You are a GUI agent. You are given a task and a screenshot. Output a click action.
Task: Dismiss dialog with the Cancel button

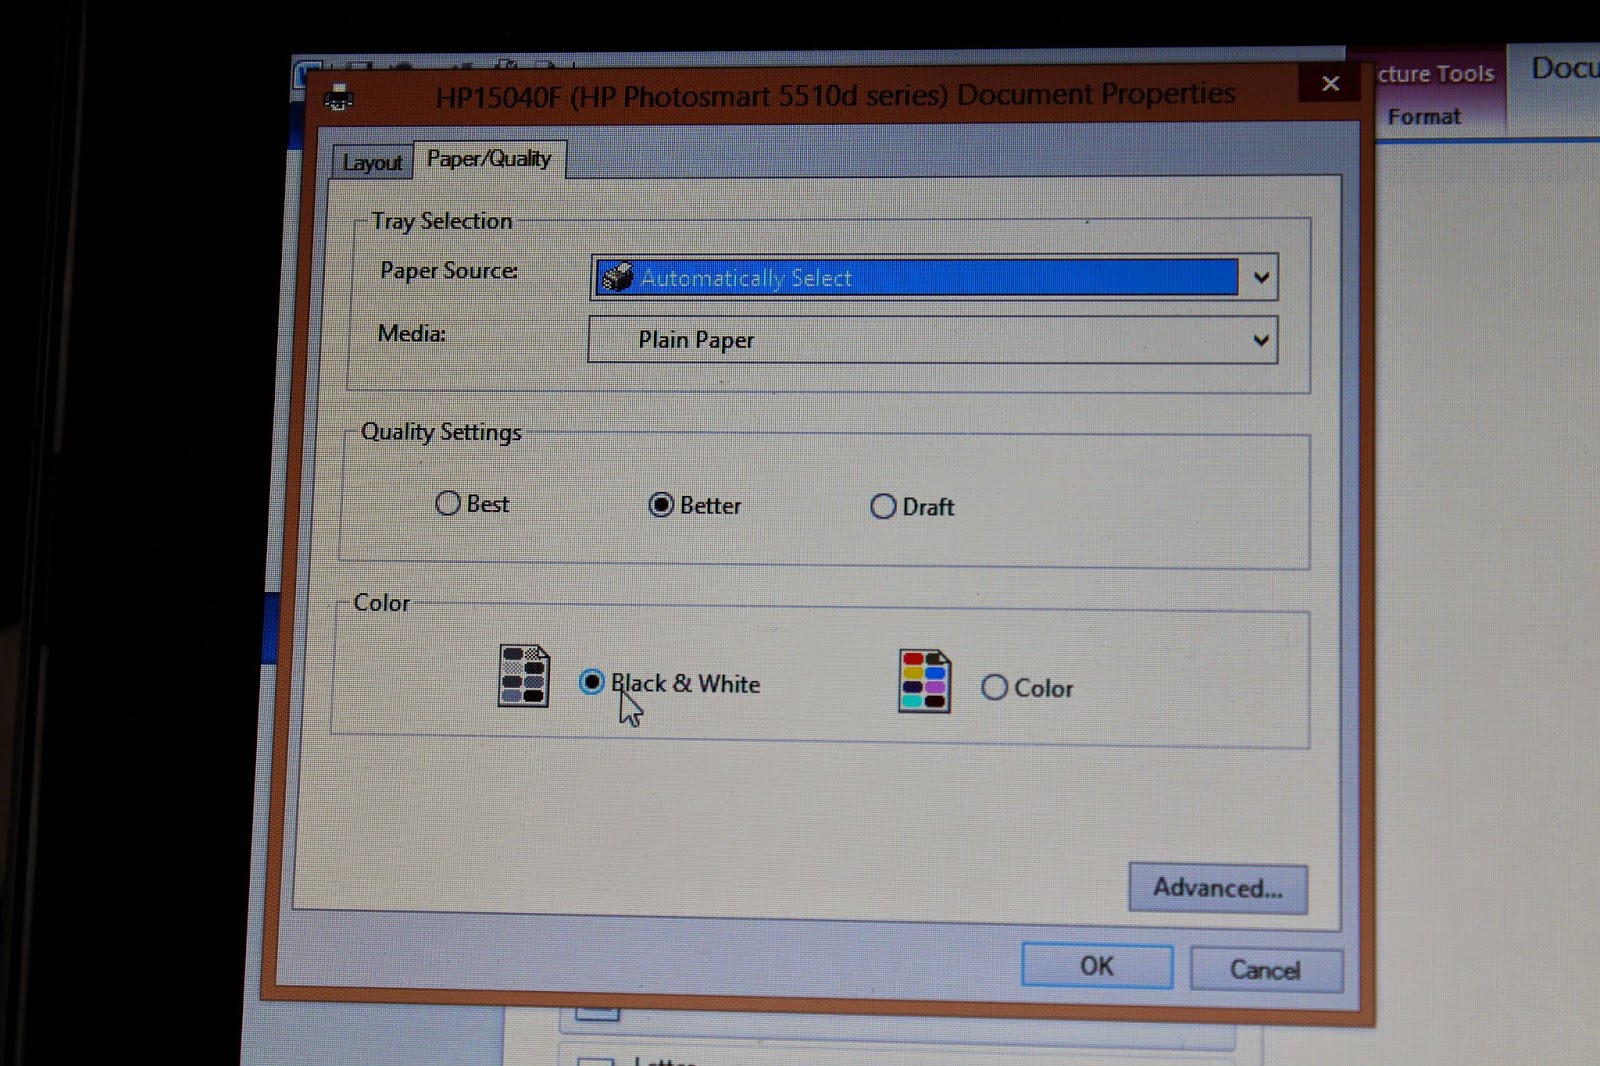tap(1266, 970)
